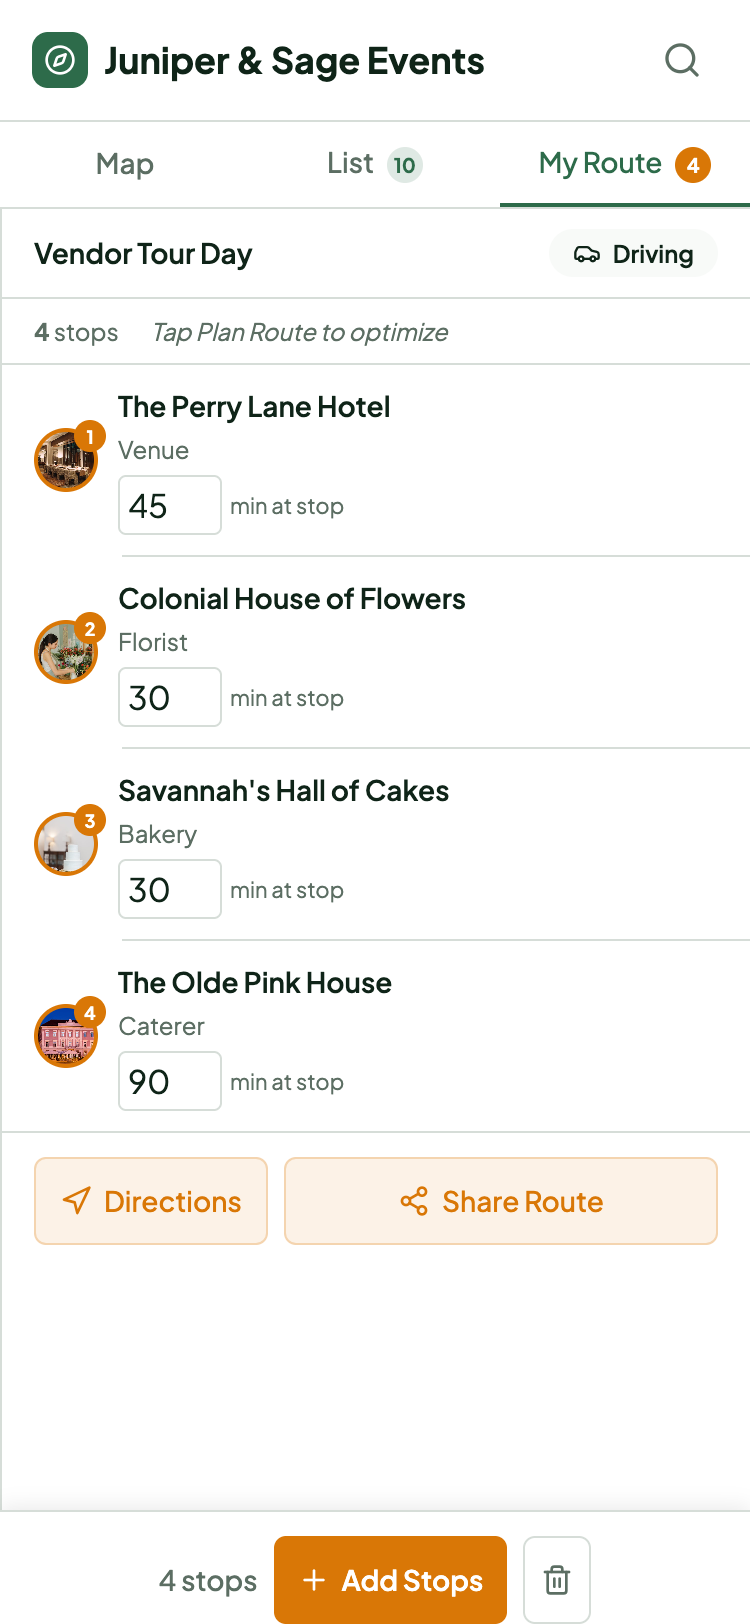Open search with the magnifier icon
Viewport: 750px width, 1624px height.
tap(682, 60)
